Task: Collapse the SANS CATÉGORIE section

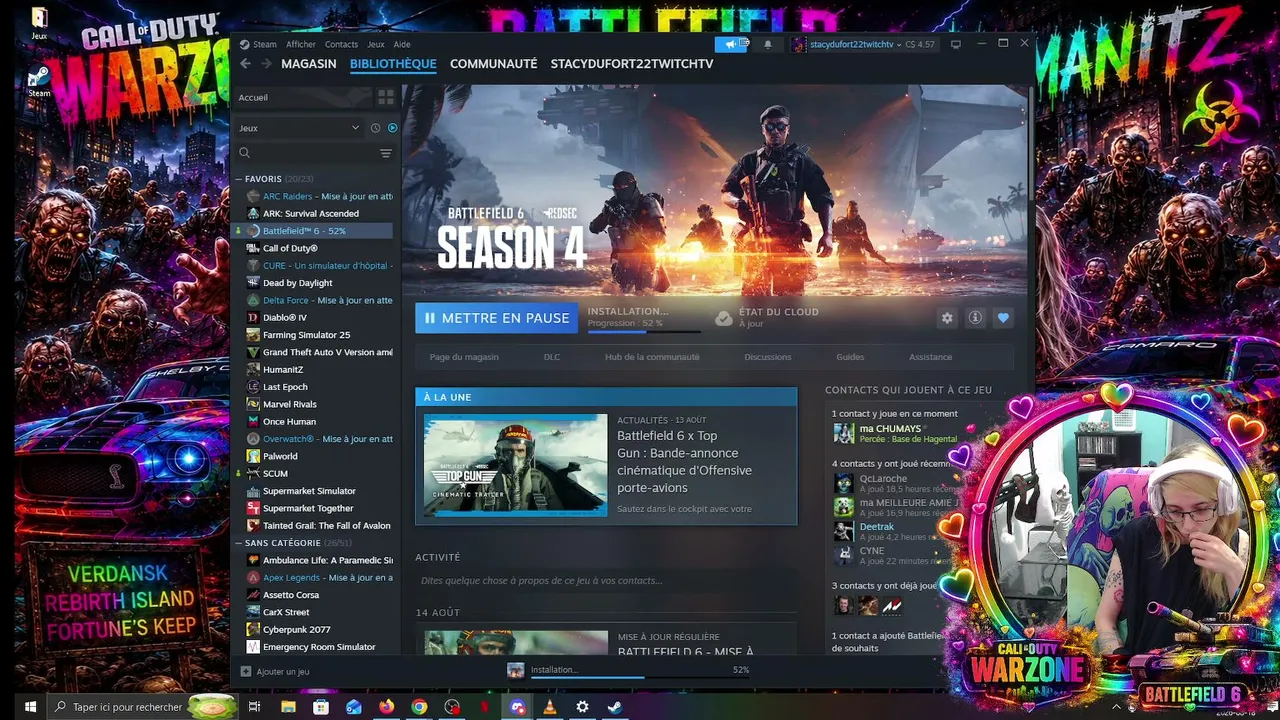Action: coord(239,543)
